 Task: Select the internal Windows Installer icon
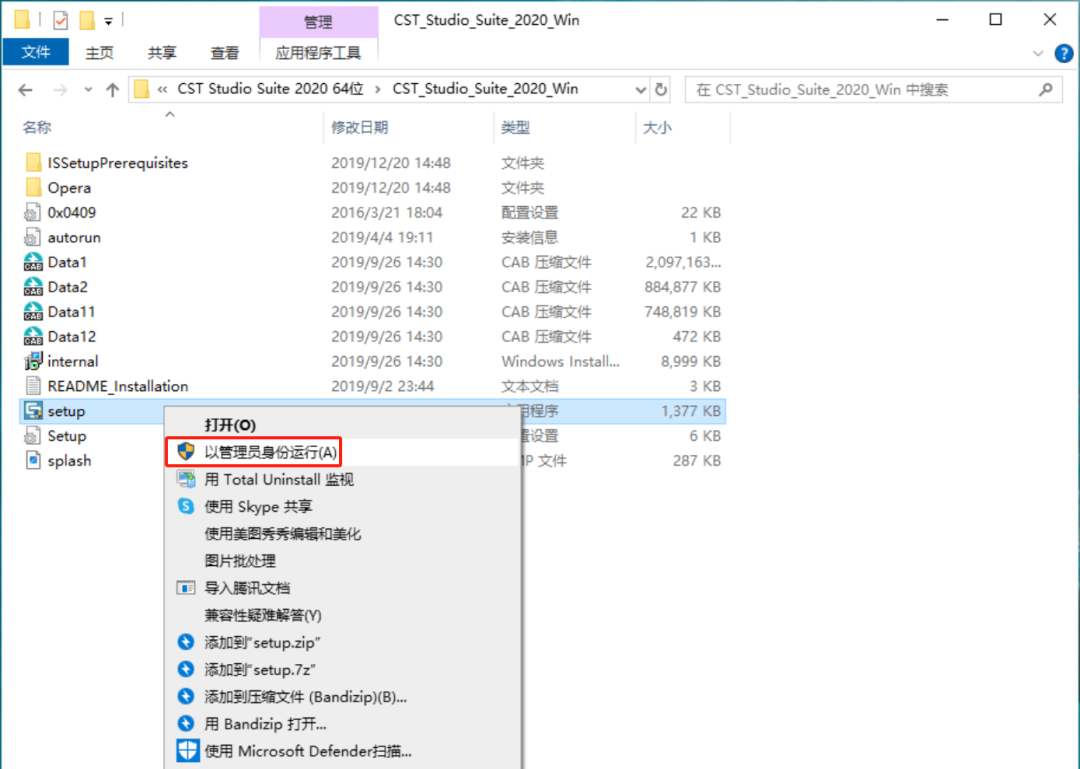click(33, 361)
